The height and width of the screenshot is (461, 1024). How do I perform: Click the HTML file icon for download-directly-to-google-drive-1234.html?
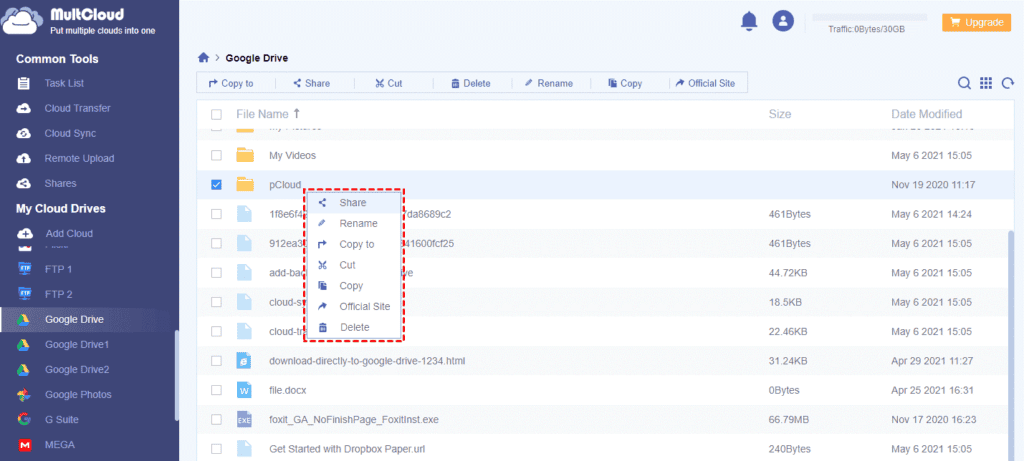click(x=244, y=360)
